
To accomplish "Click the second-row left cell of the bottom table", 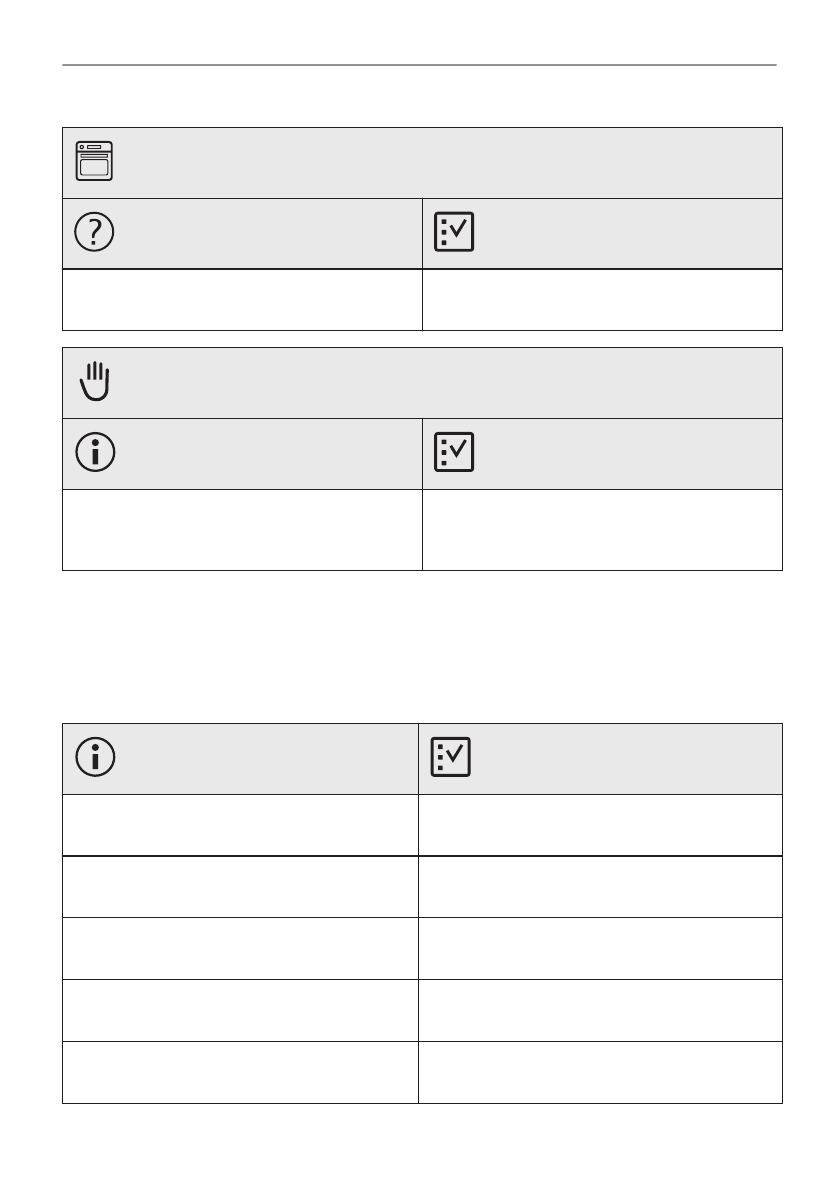I will click(x=240, y=886).
